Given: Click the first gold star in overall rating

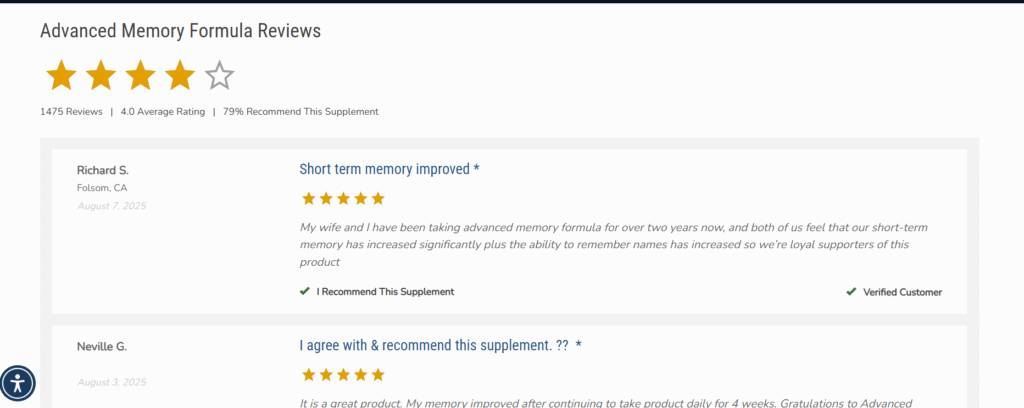Looking at the screenshot, I should pyautogui.click(x=61, y=76).
